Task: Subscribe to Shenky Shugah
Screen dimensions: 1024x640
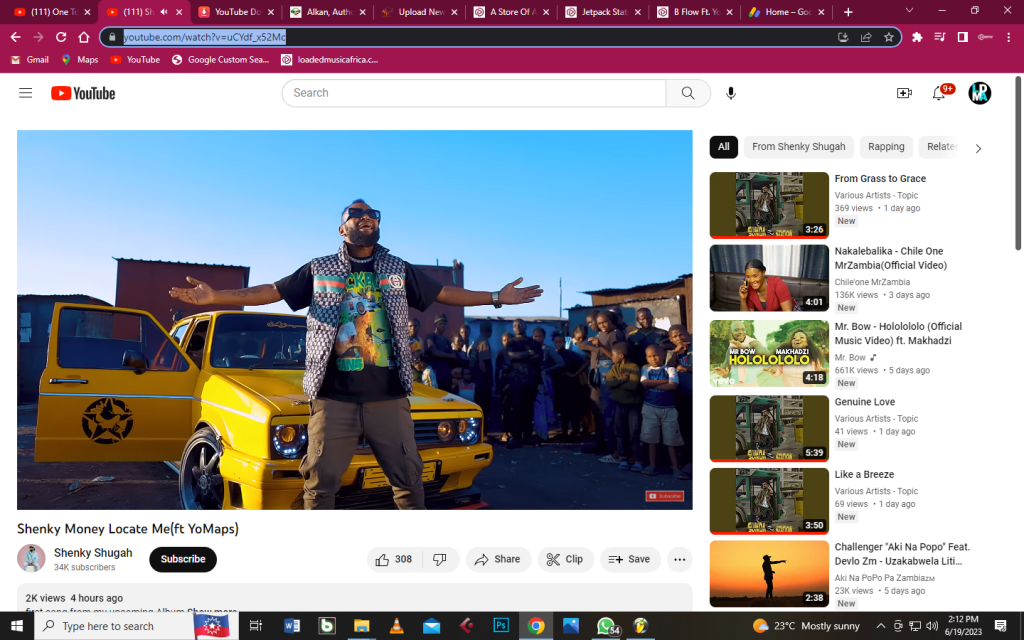Action: (183, 559)
